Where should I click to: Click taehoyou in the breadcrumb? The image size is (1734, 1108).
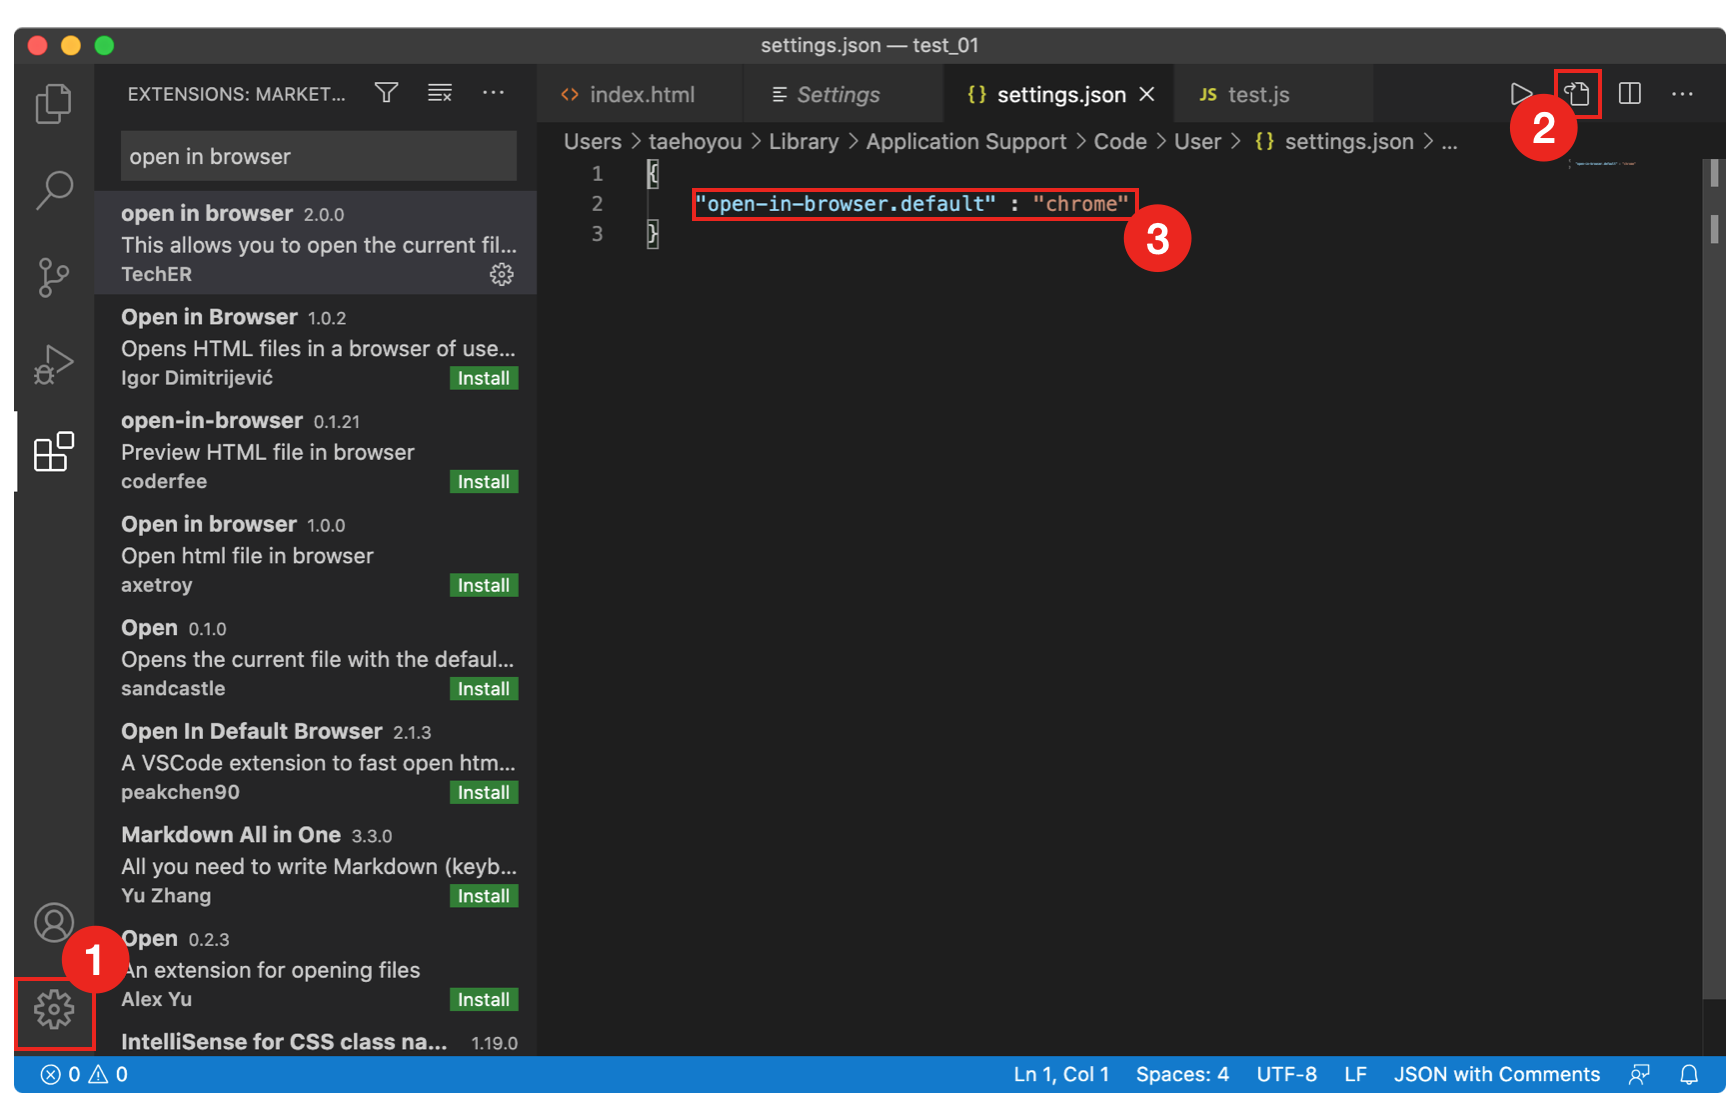(695, 142)
